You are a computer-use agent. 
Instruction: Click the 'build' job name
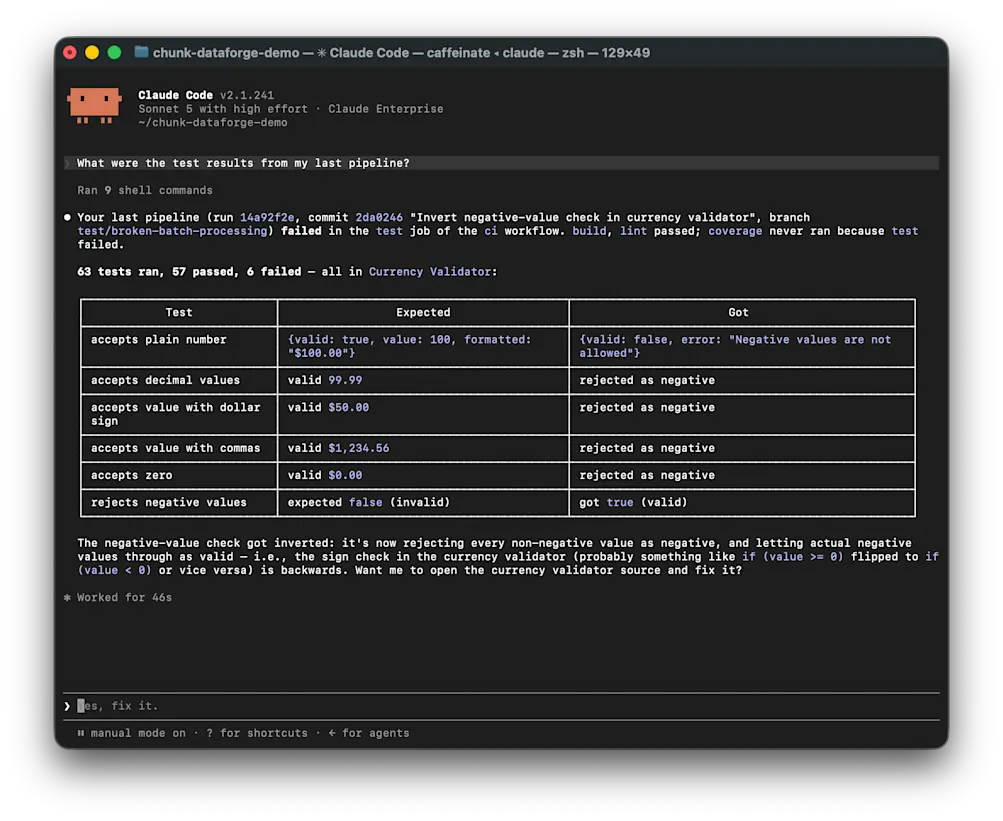589,231
